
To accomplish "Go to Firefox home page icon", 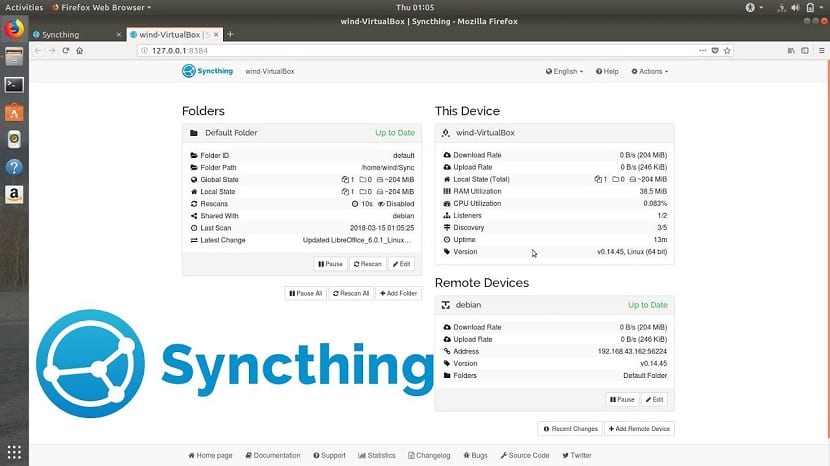I will coord(79,51).
